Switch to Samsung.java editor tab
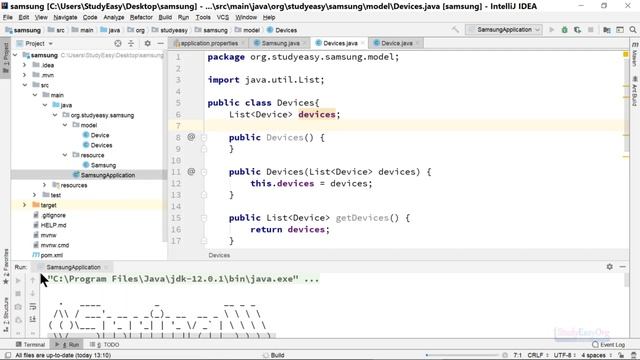Viewport: 640px width, 360px height. 280,43
